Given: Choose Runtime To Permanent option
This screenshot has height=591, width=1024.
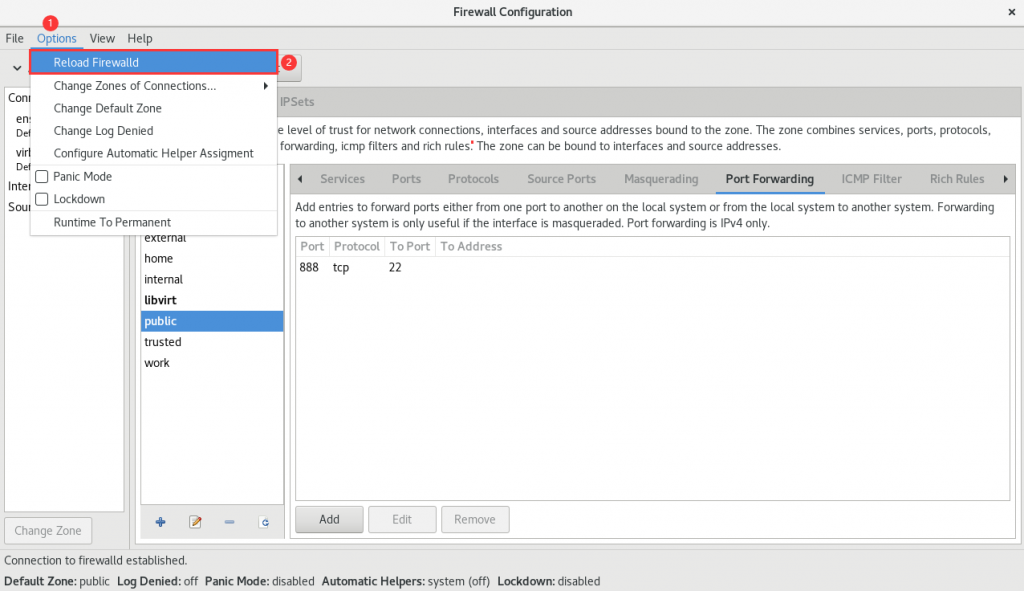Looking at the screenshot, I should (112, 222).
